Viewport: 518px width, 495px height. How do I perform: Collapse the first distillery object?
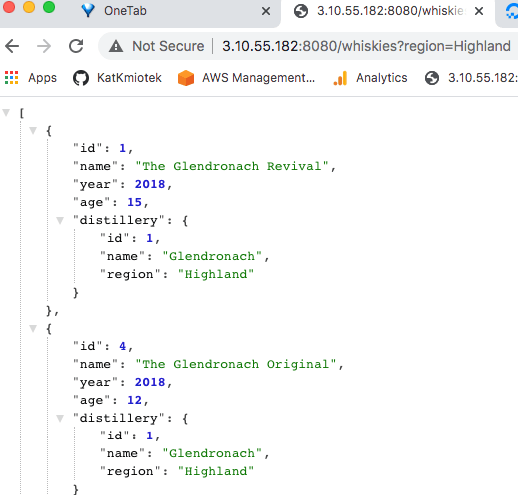[x=60, y=220]
